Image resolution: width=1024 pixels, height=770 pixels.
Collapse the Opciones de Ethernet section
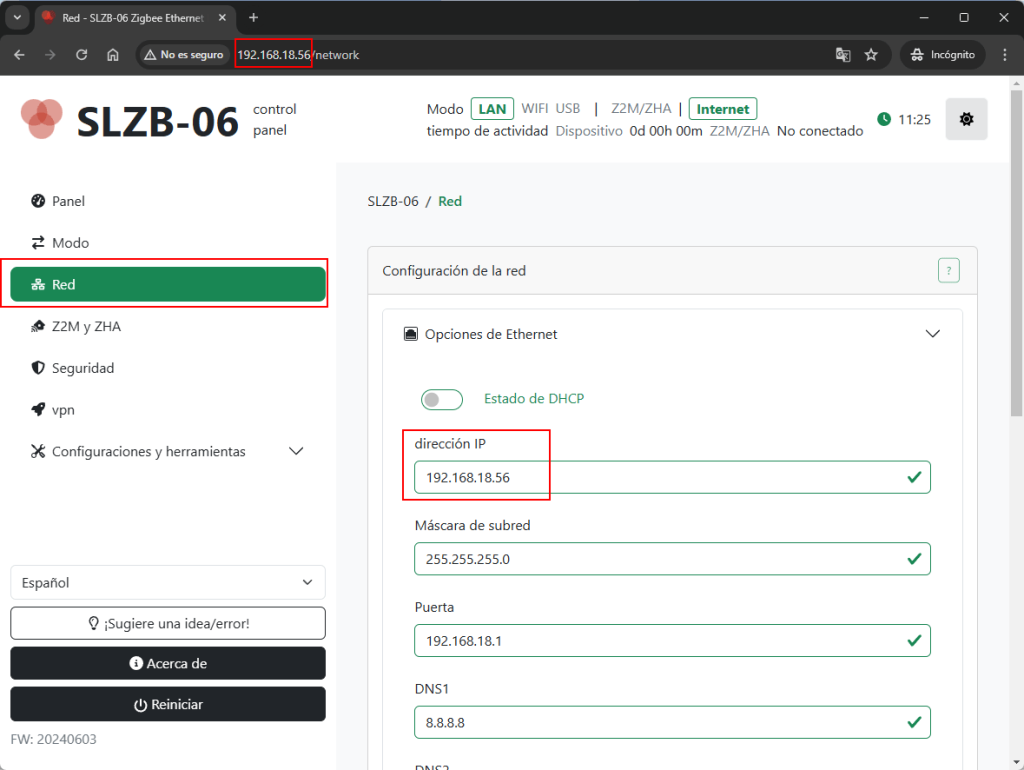click(932, 334)
